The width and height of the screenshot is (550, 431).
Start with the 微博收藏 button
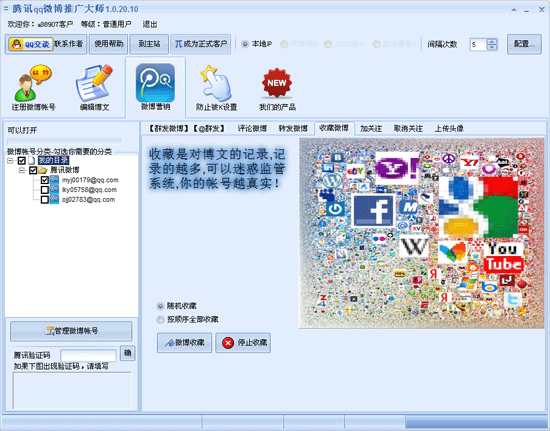click(185, 343)
